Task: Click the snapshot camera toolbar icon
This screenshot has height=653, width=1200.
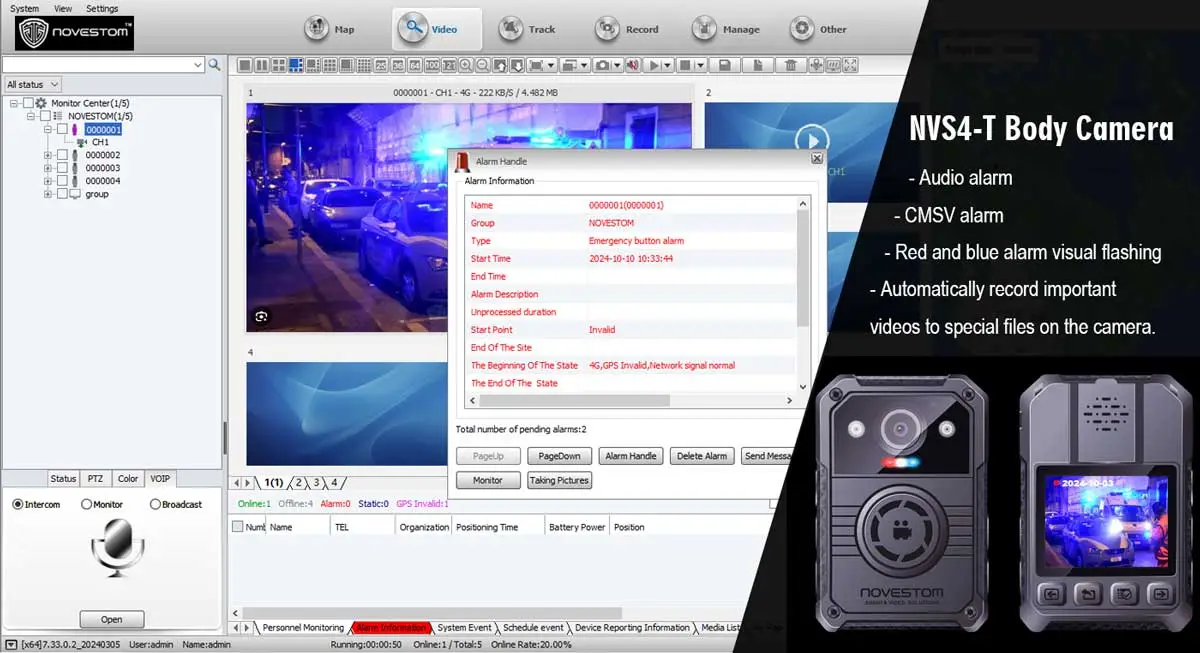Action: pos(602,65)
